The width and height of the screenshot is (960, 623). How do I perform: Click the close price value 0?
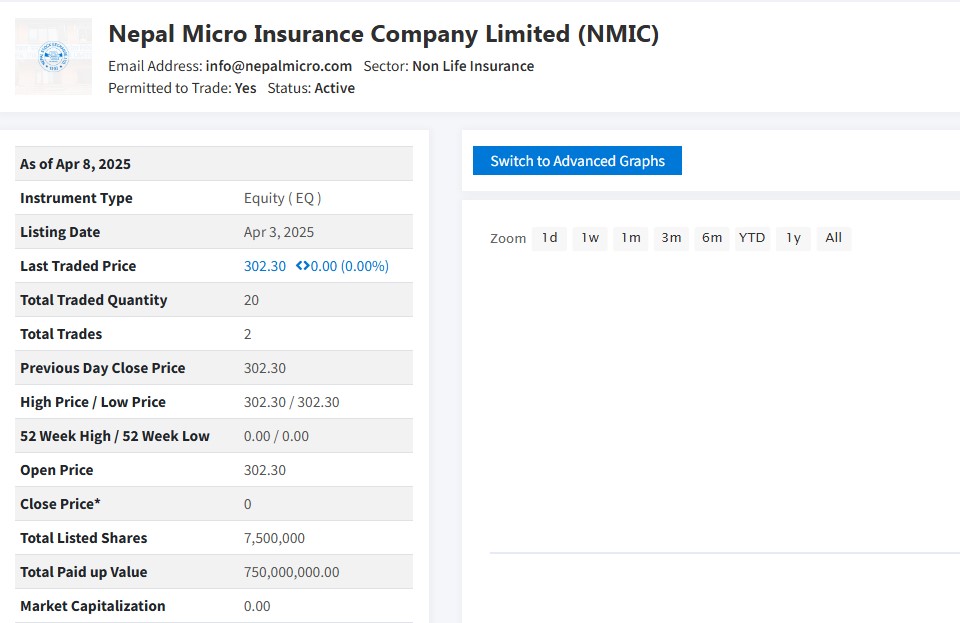[247, 504]
